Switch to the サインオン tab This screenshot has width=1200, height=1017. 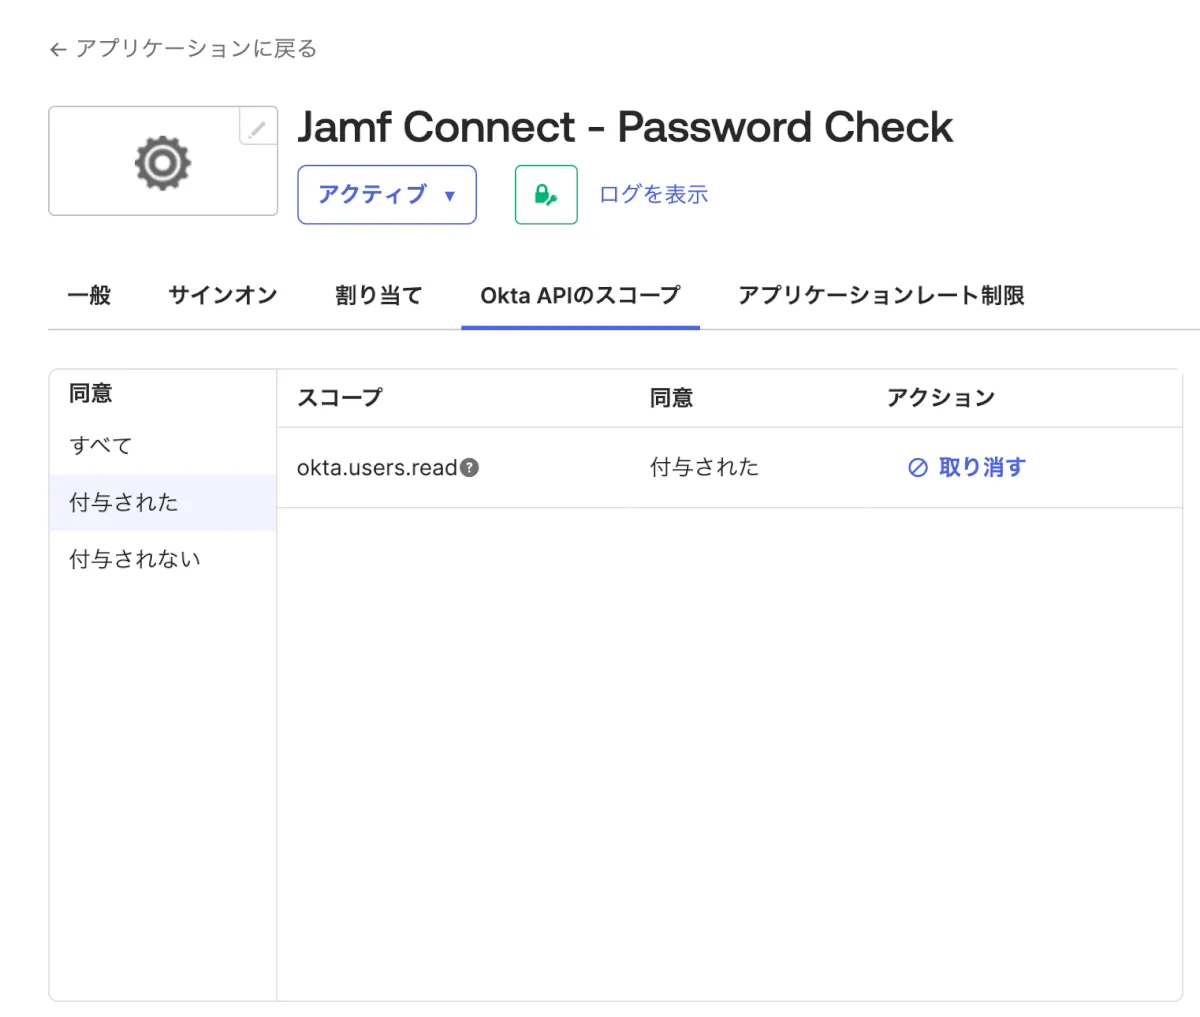click(x=222, y=295)
